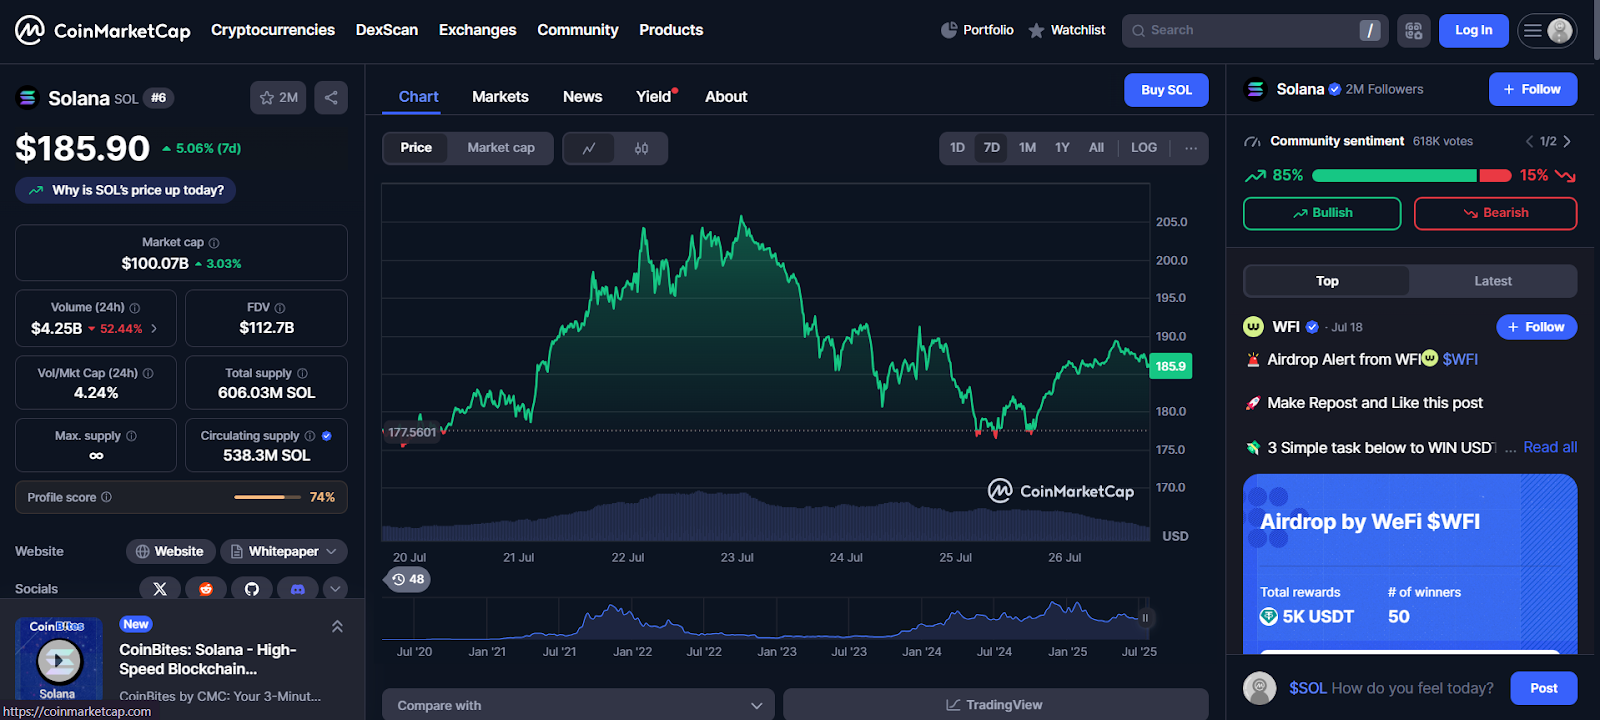The height and width of the screenshot is (720, 1600).
Task: Open the Watchlist star link
Action: click(1066, 30)
